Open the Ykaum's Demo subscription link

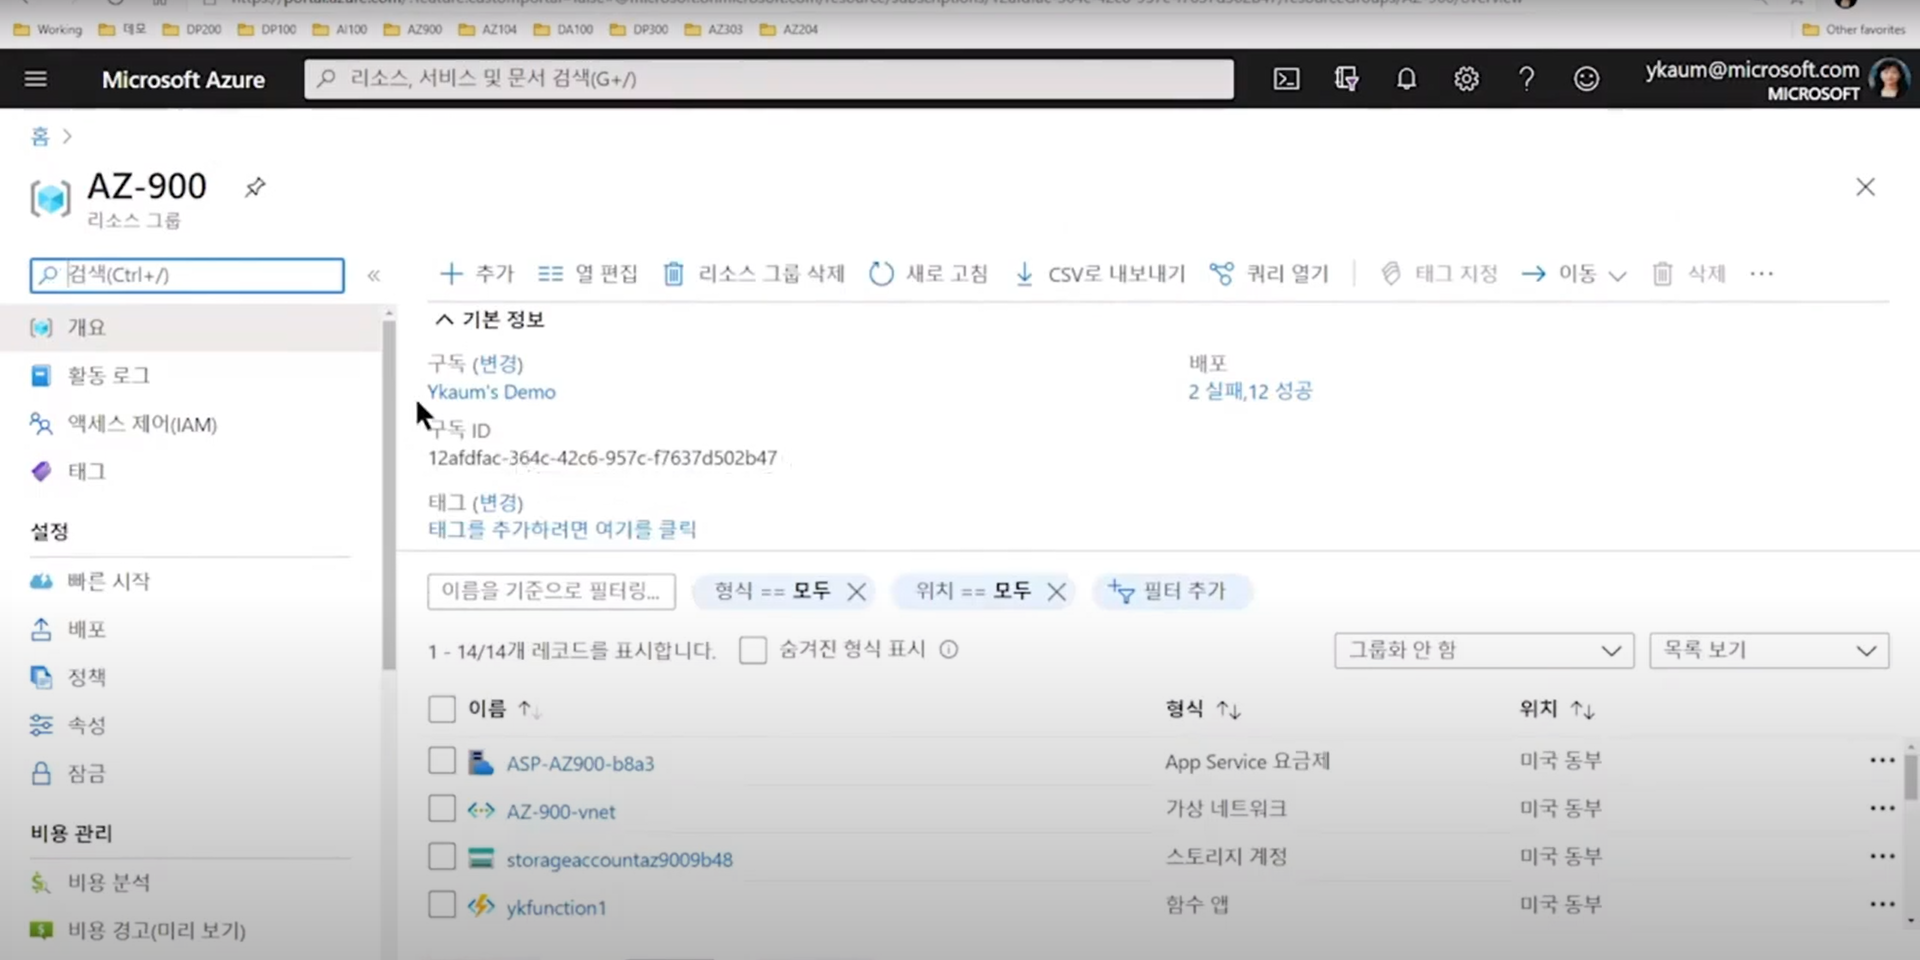(x=491, y=392)
